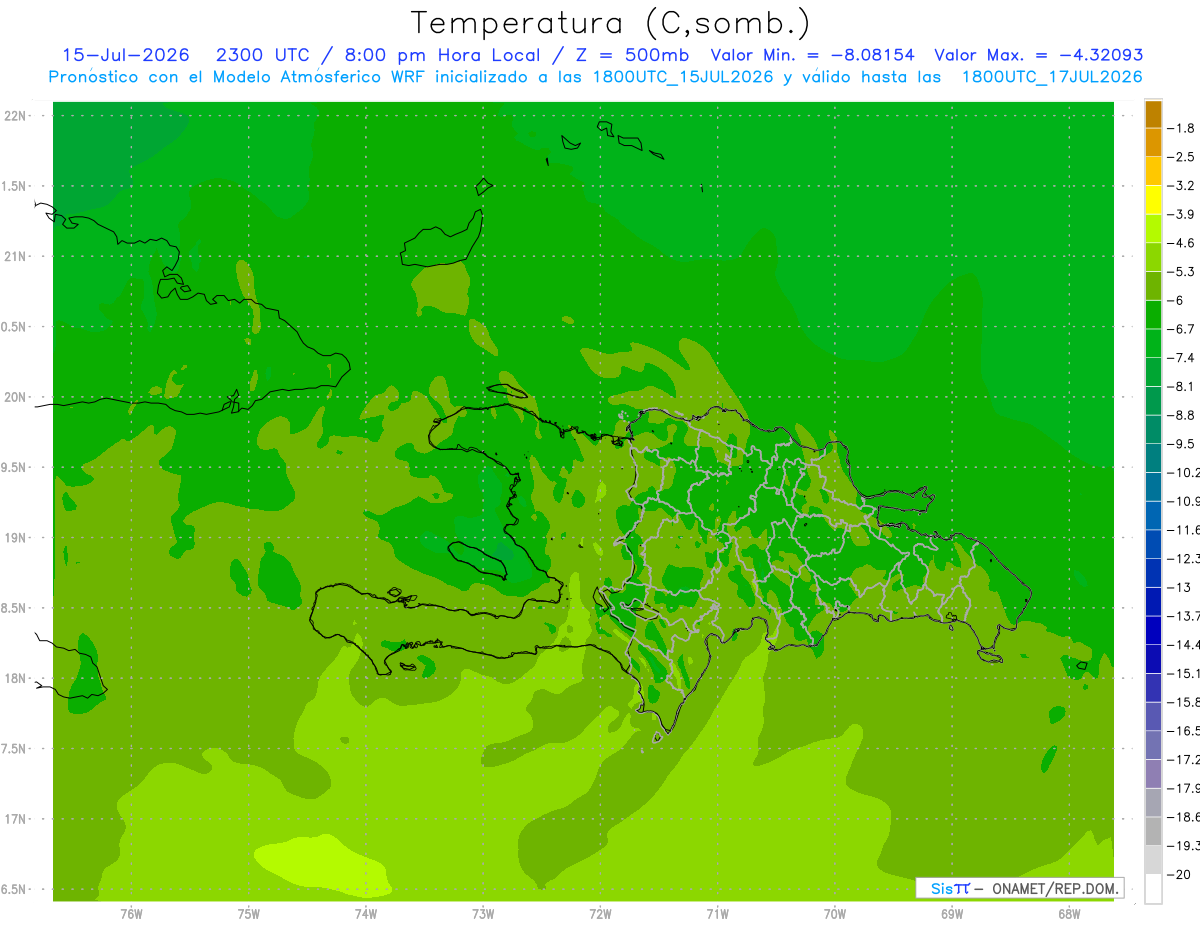Image resolution: width=1200 pixels, height=927 pixels.
Task: Click the "-13" colorbar label
Action: coord(1179,587)
